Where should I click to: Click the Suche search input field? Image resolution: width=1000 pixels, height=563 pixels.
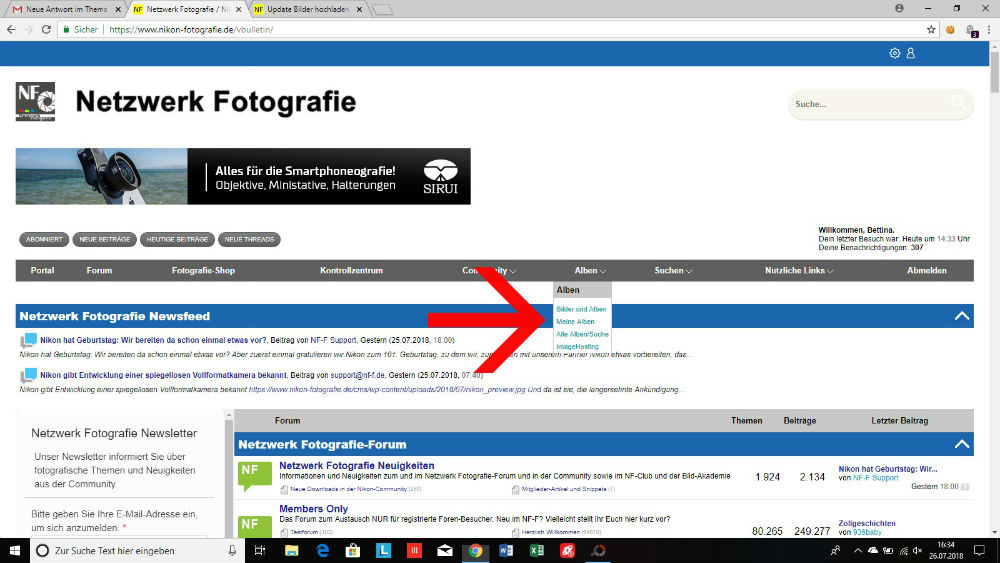pos(871,104)
